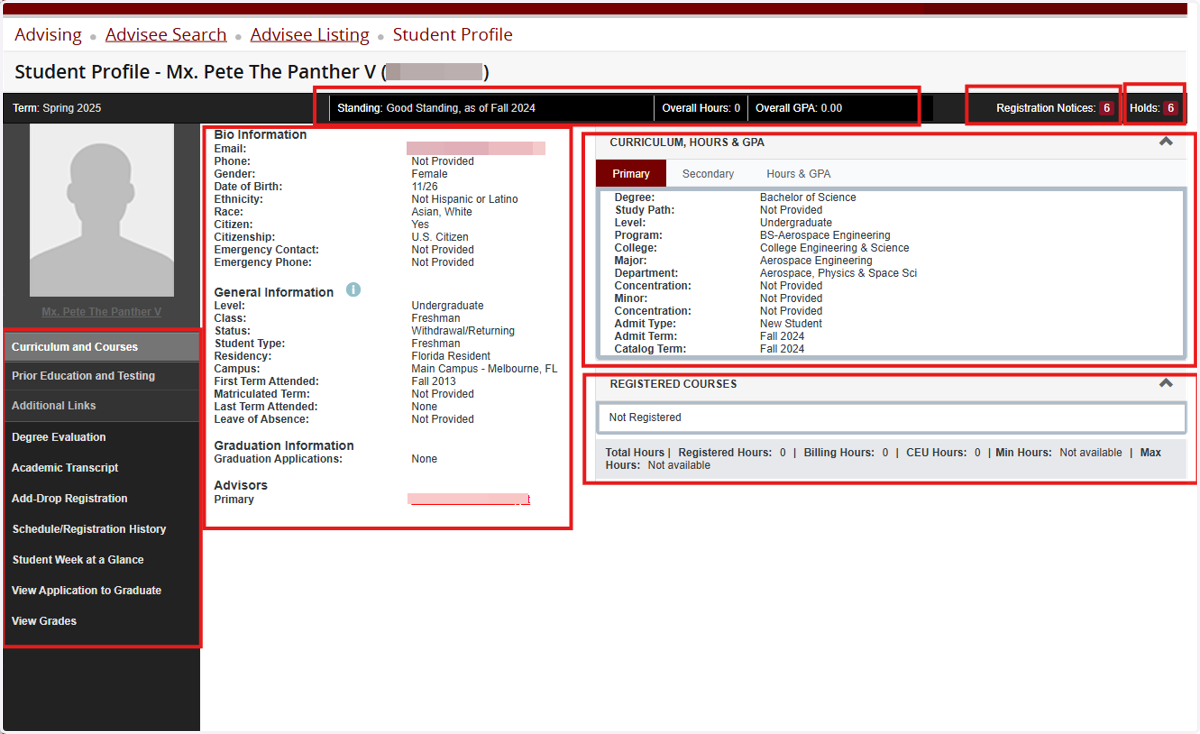The width and height of the screenshot is (1200, 734).
Task: Click the Registered Hours: 0 summary text
Action: coord(732,453)
